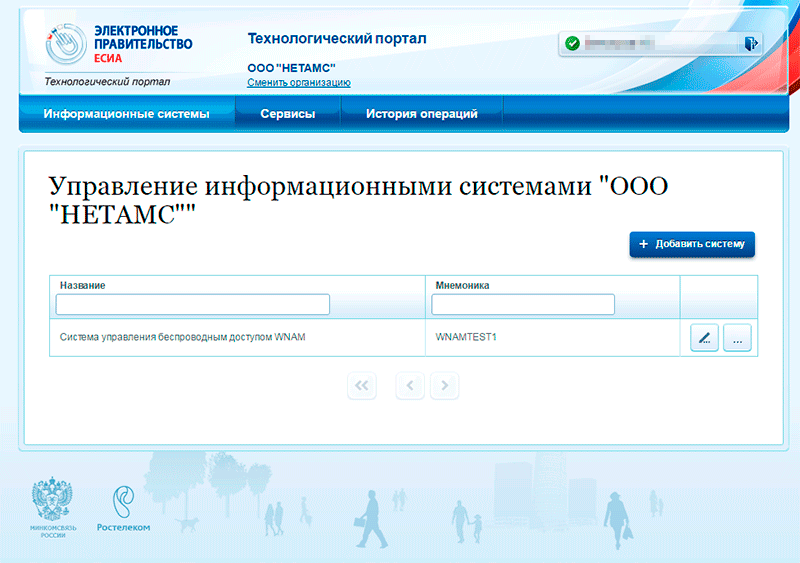Click the WNAMTEST1 mnemonic cell

(466, 337)
